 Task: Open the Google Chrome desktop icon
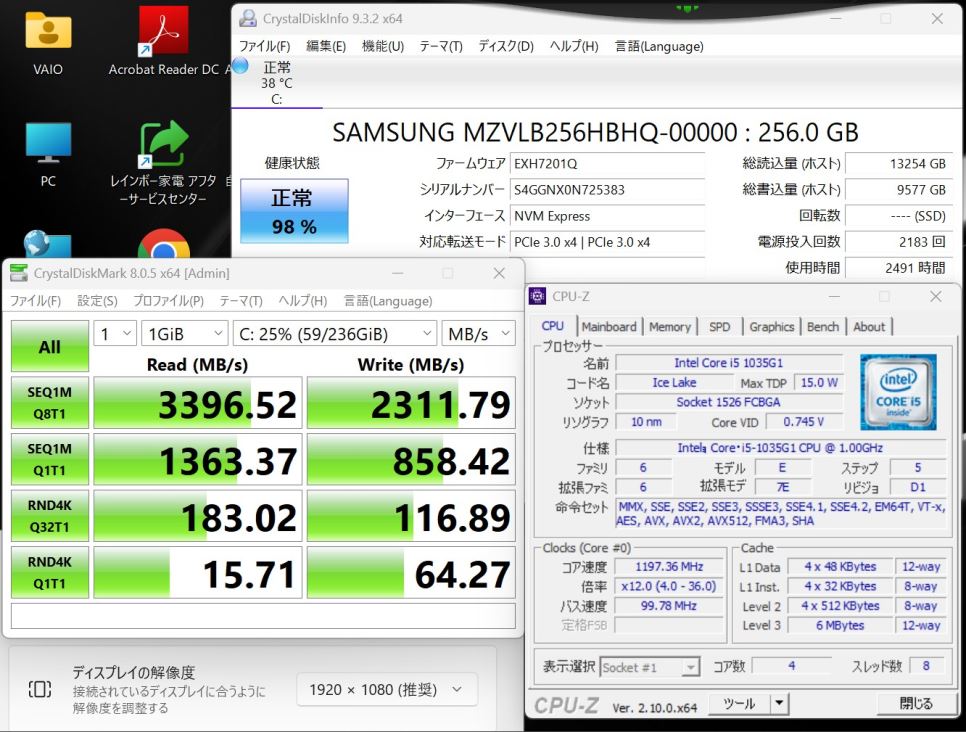[164, 244]
